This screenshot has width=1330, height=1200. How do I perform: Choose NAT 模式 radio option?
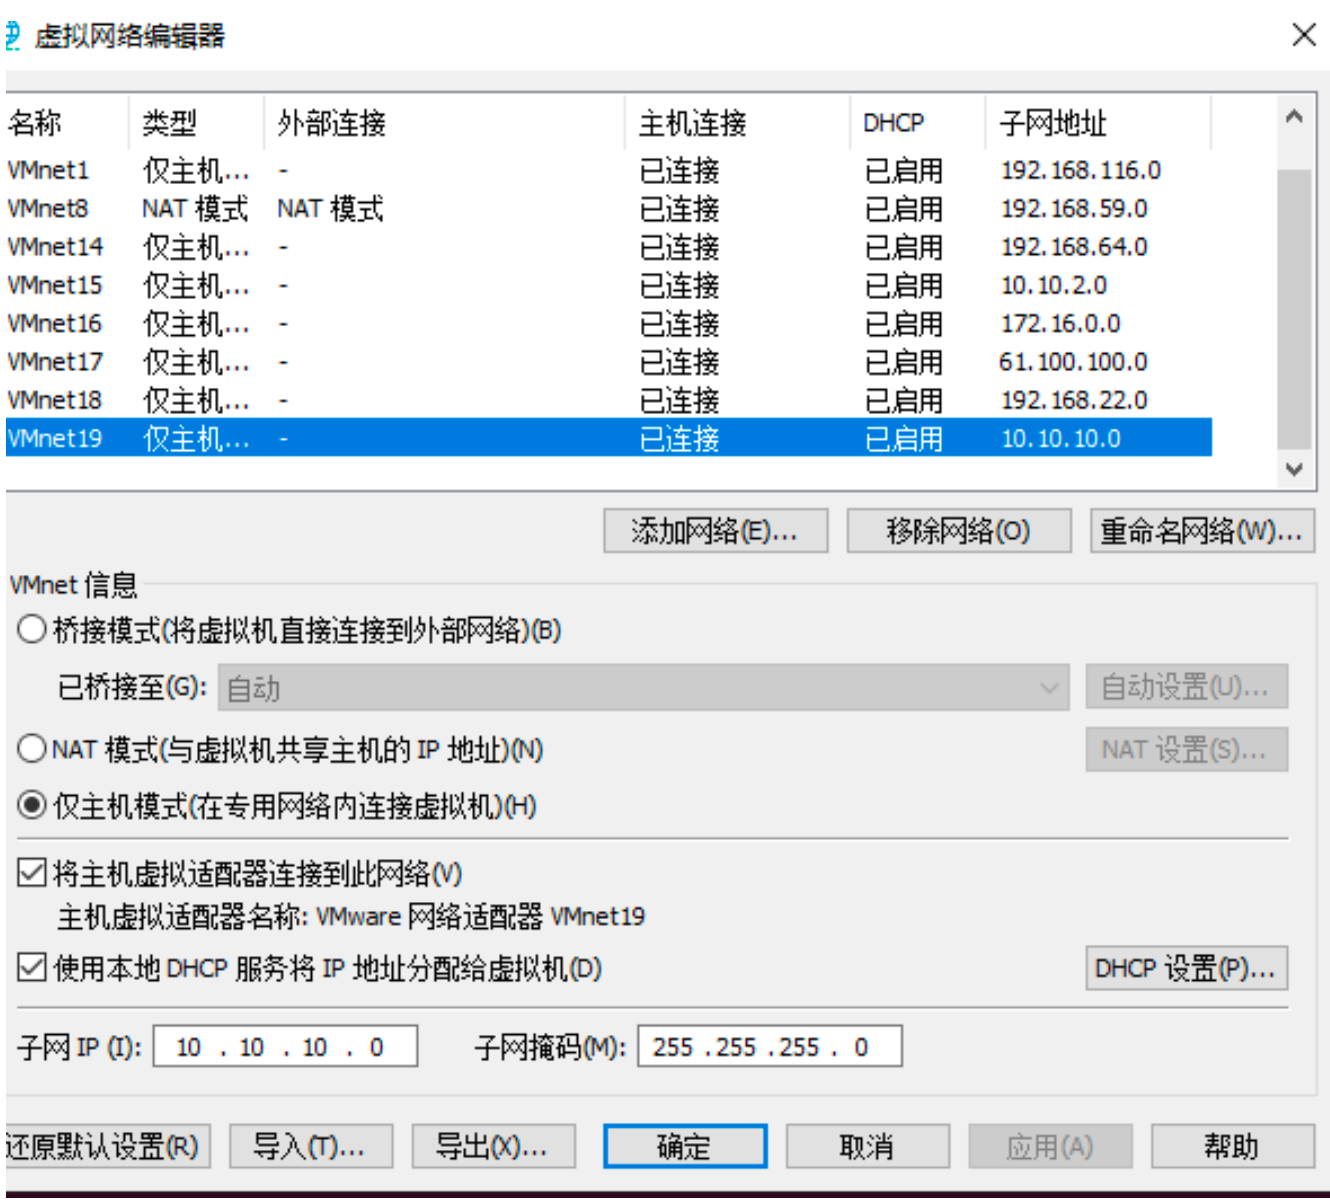(32, 749)
